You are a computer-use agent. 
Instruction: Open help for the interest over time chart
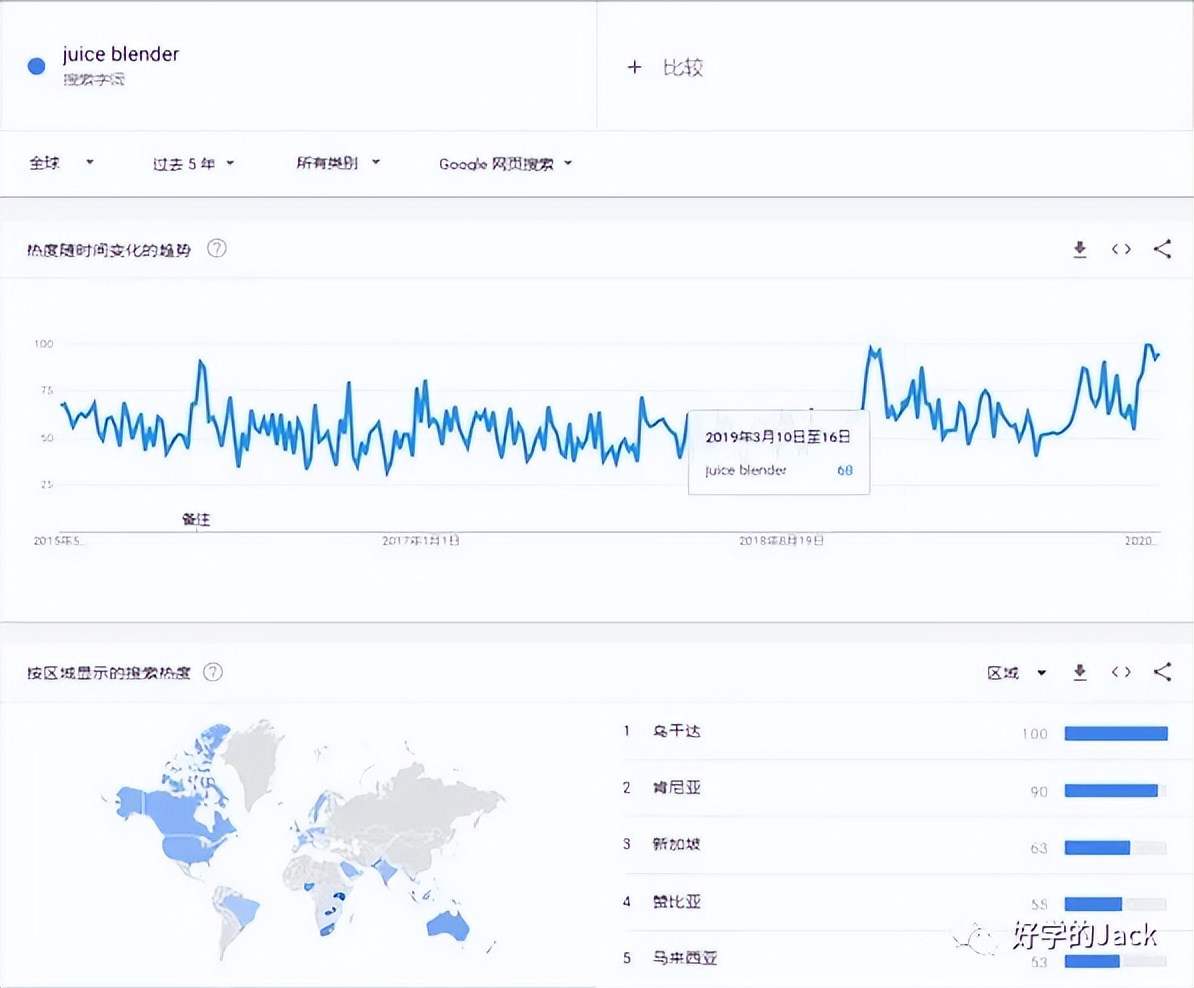coord(216,249)
